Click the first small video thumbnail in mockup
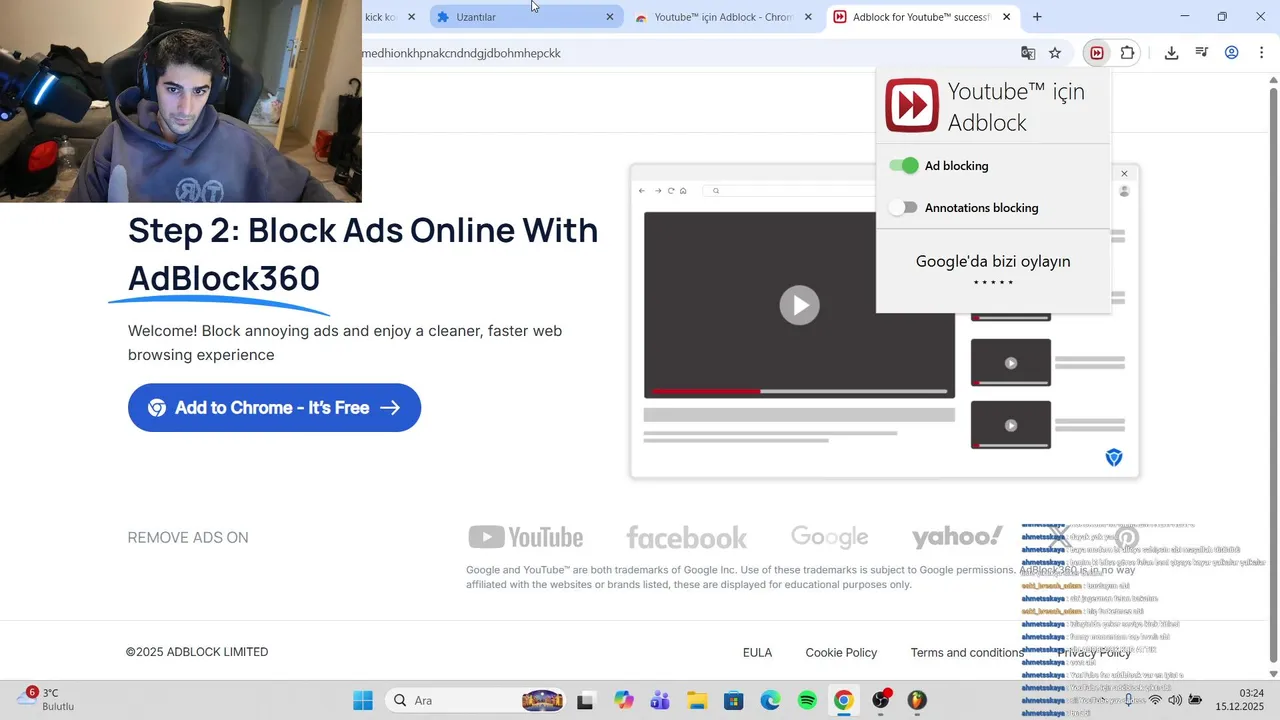The height and width of the screenshot is (720, 1280). coord(1011,363)
